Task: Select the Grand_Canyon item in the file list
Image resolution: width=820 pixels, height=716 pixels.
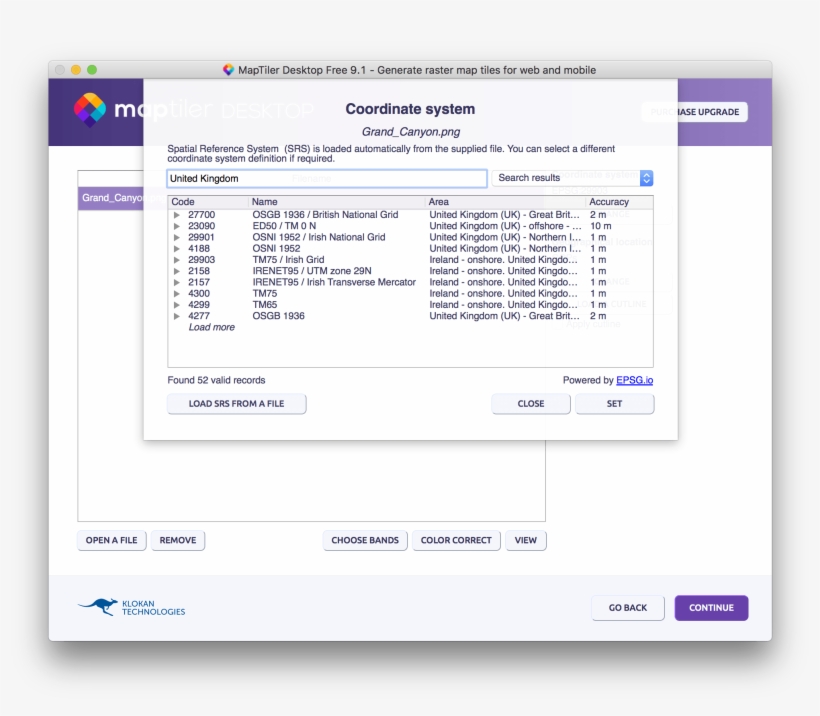Action: coord(110,197)
